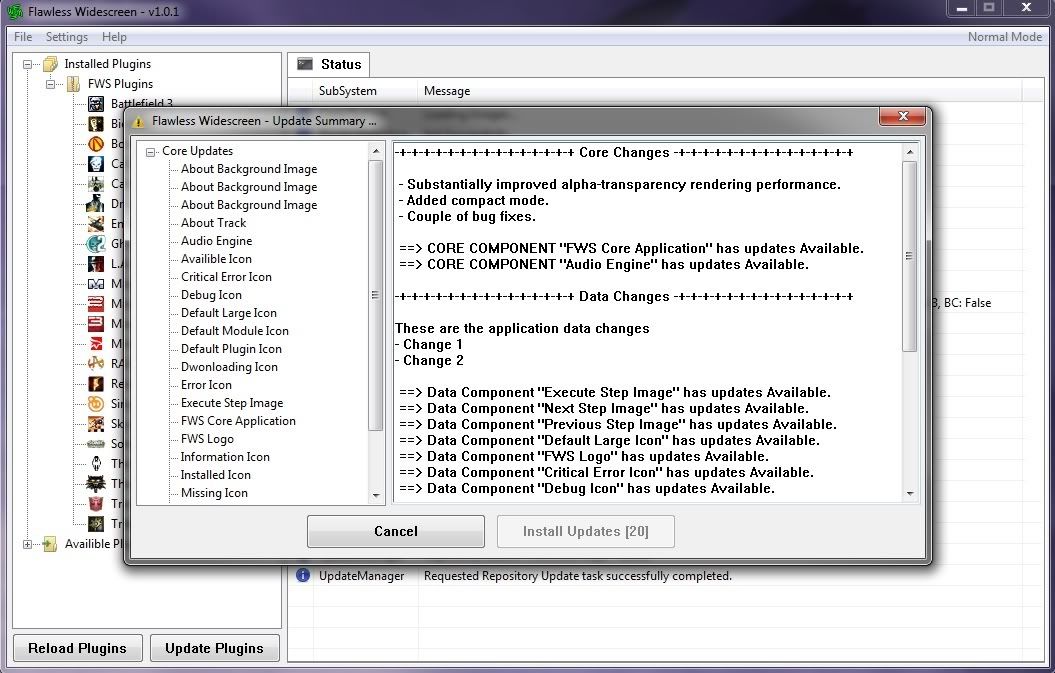The height and width of the screenshot is (673, 1055).
Task: Click the Installed Plugins folder icon
Action: (50, 64)
